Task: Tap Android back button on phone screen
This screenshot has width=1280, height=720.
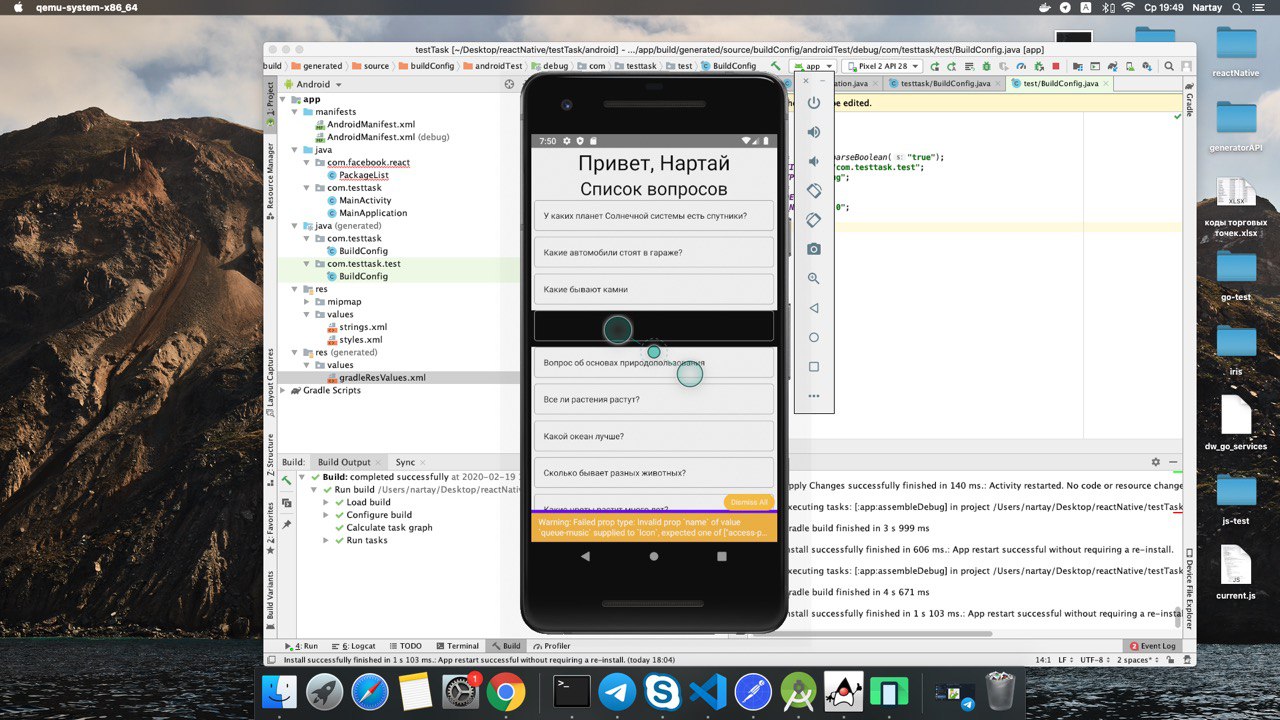Action: 585,556
